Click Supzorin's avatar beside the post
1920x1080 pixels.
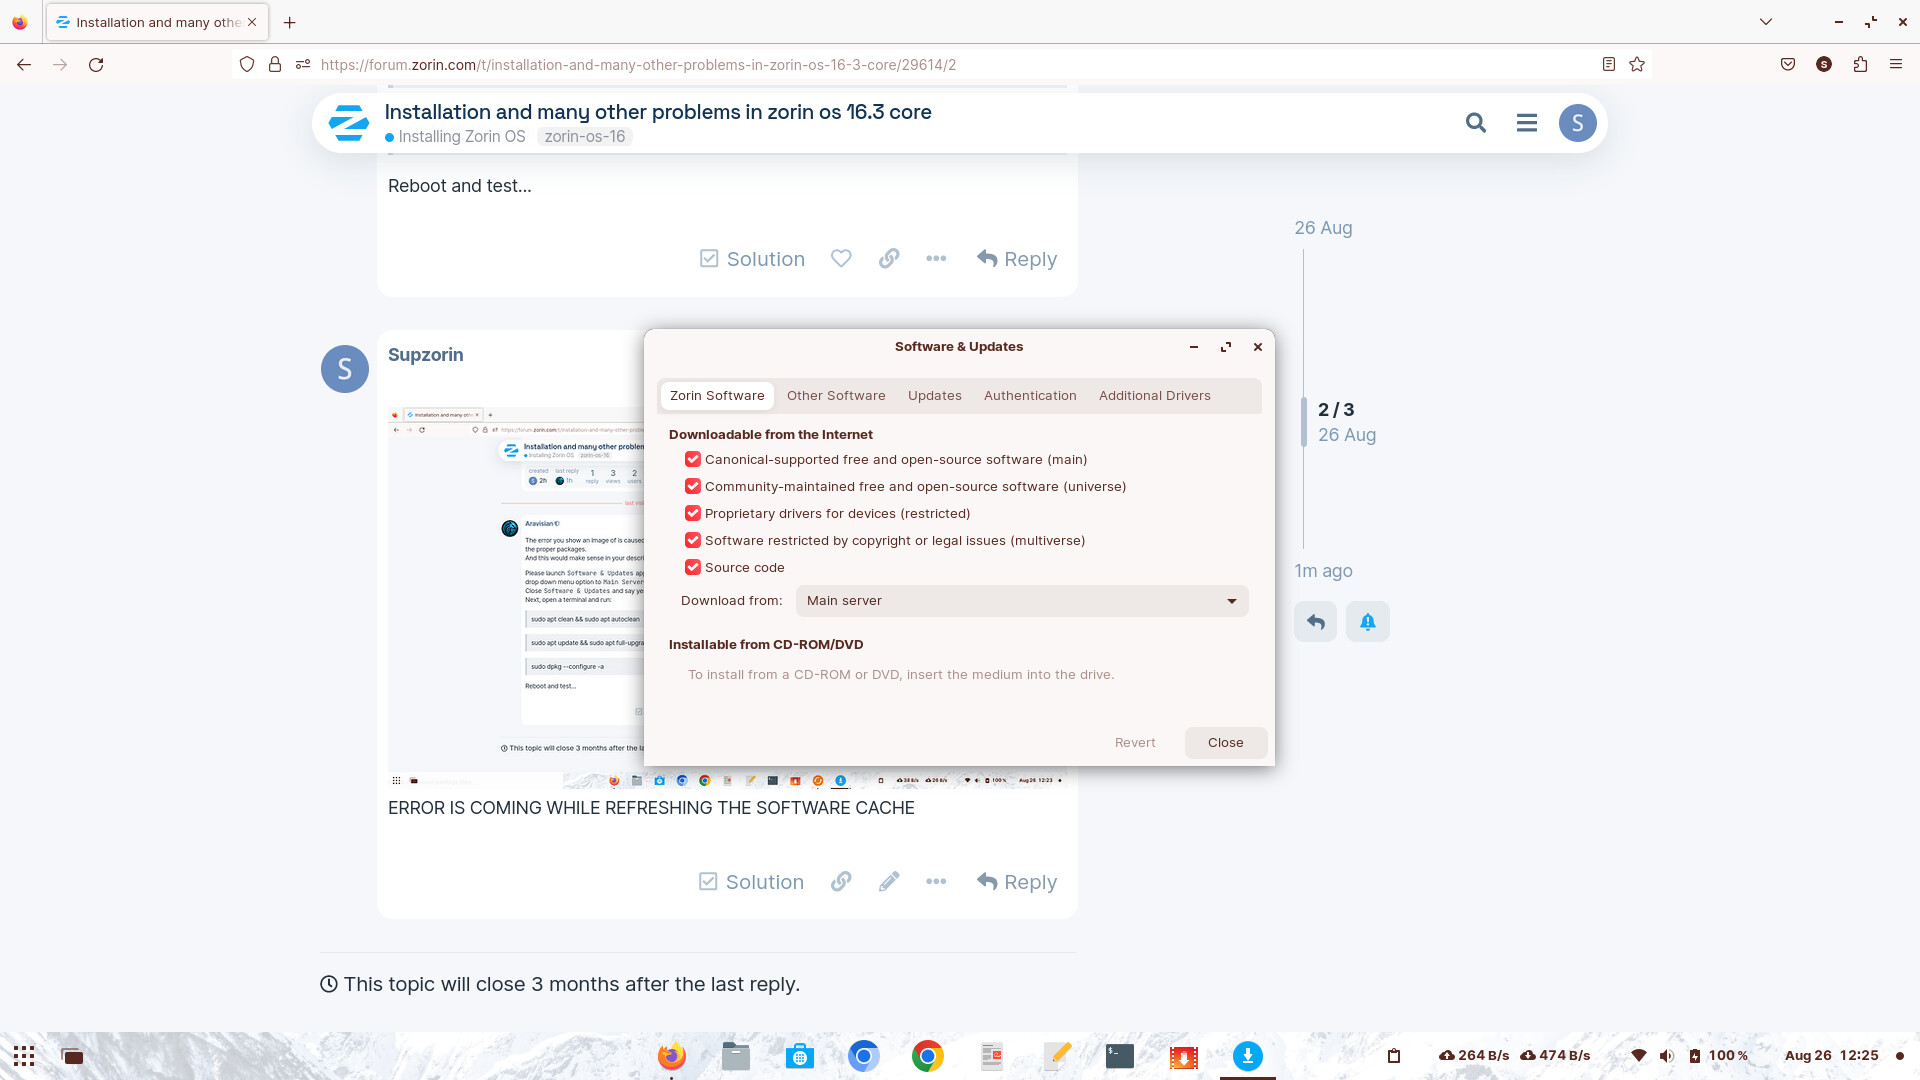(345, 369)
